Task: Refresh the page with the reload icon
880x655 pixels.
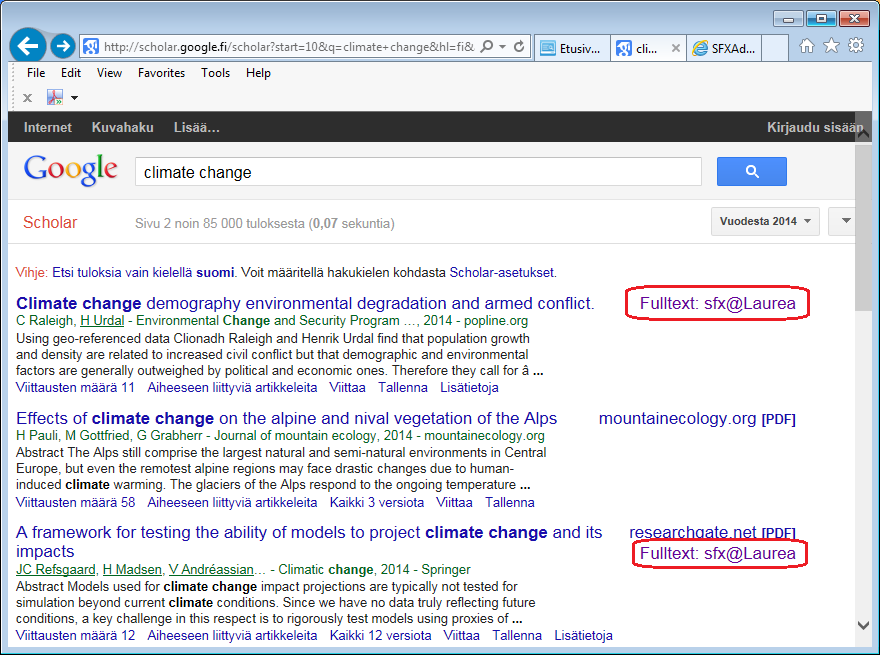Action: [x=519, y=47]
